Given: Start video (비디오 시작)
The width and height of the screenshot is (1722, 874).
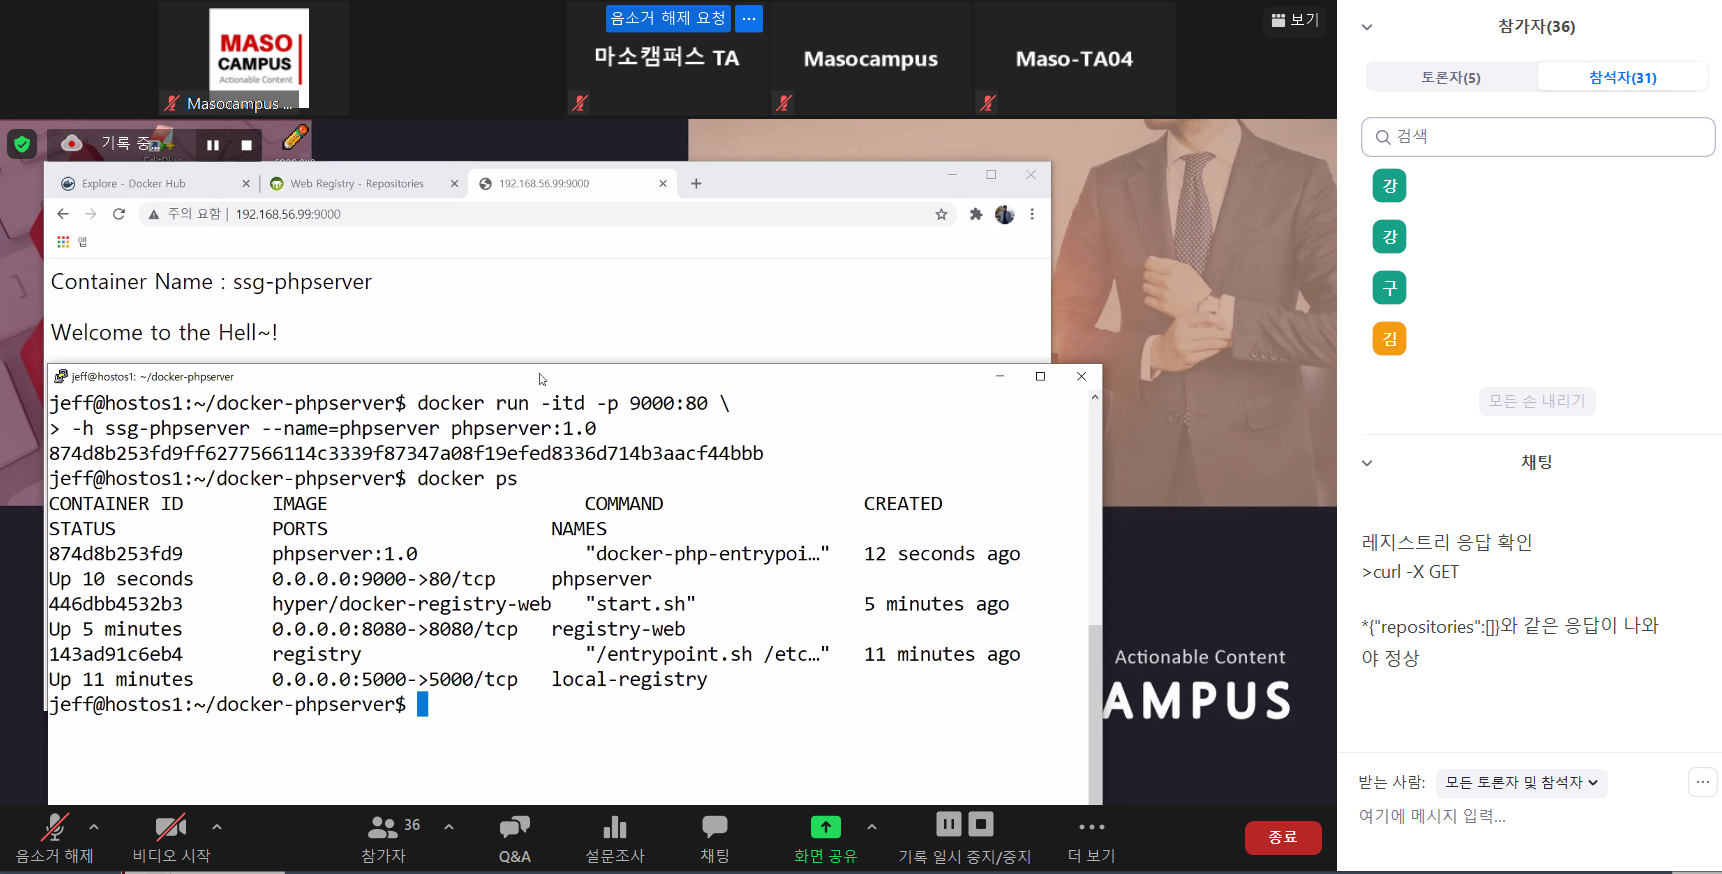Looking at the screenshot, I should point(171,828).
